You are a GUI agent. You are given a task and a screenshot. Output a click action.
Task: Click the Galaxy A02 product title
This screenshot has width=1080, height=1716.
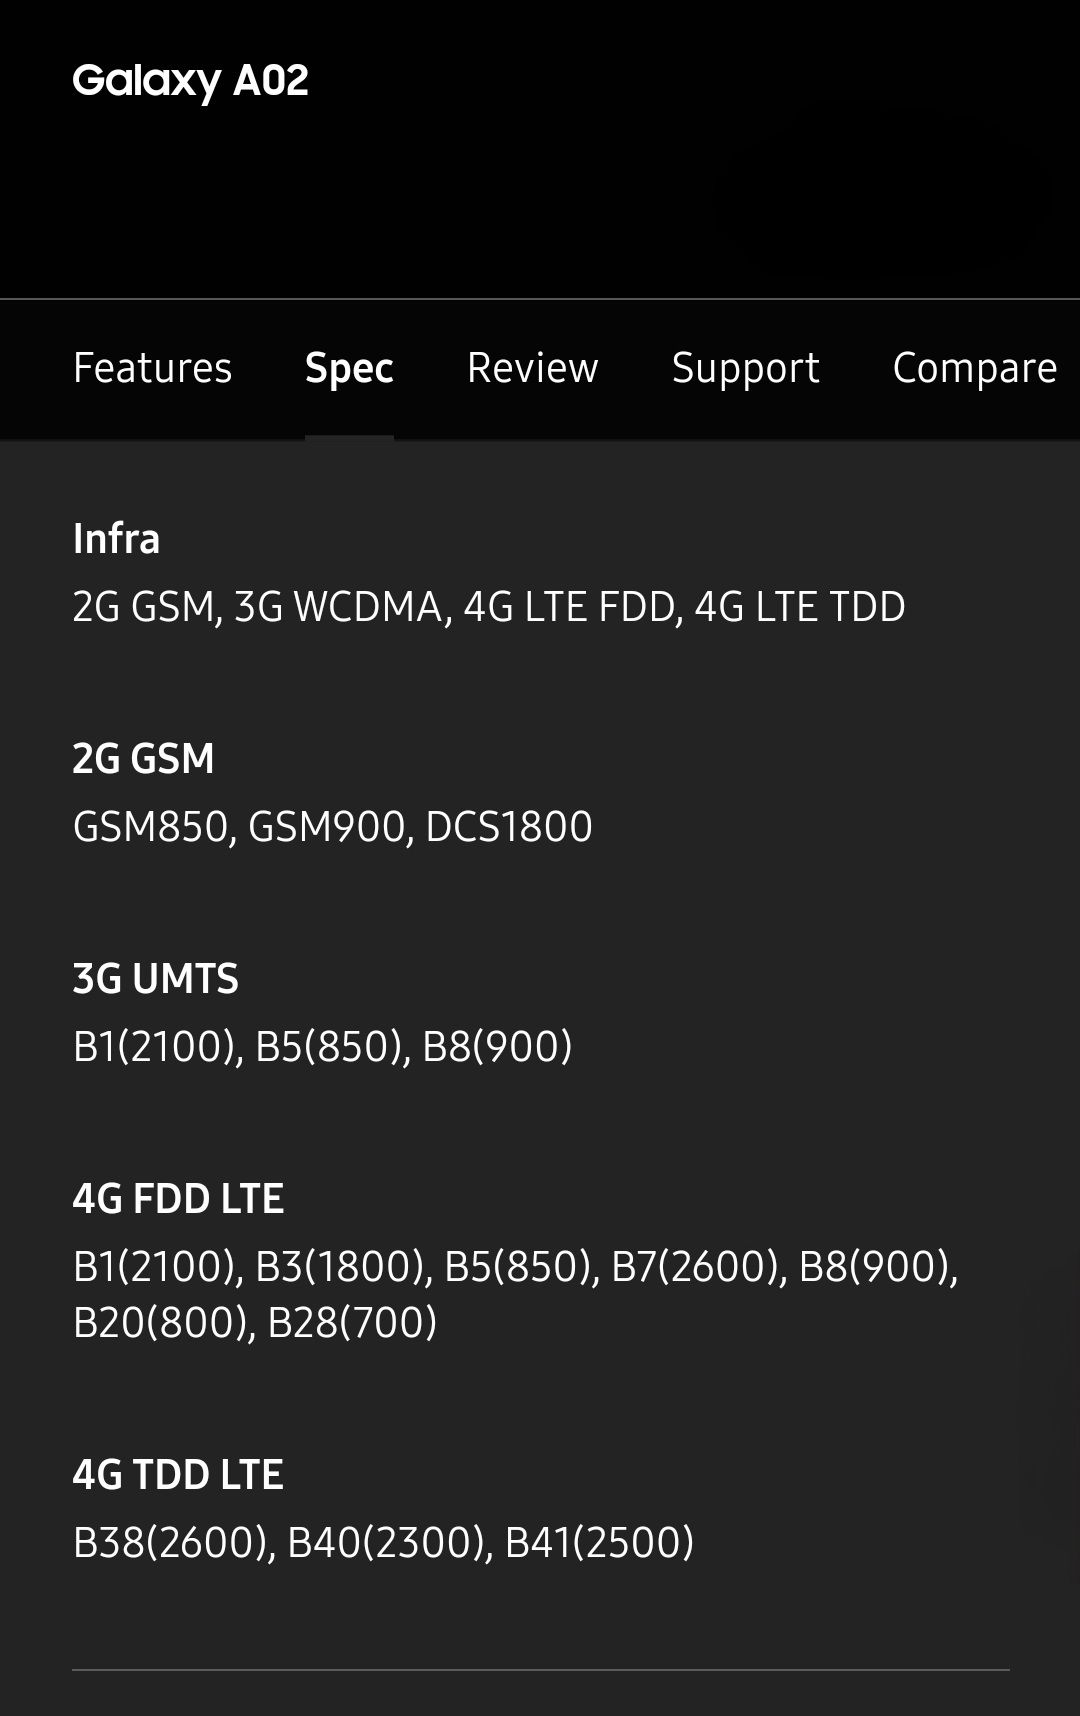point(190,78)
